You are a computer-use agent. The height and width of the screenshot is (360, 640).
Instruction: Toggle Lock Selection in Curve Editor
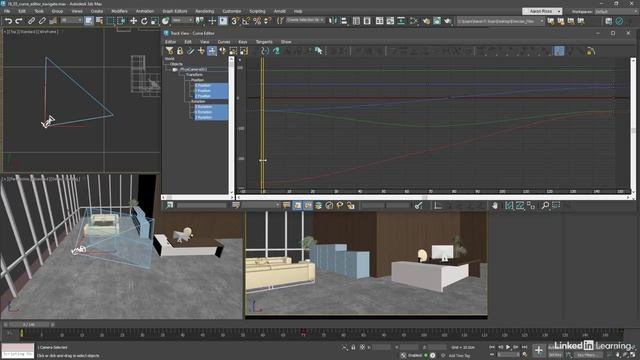180,51
